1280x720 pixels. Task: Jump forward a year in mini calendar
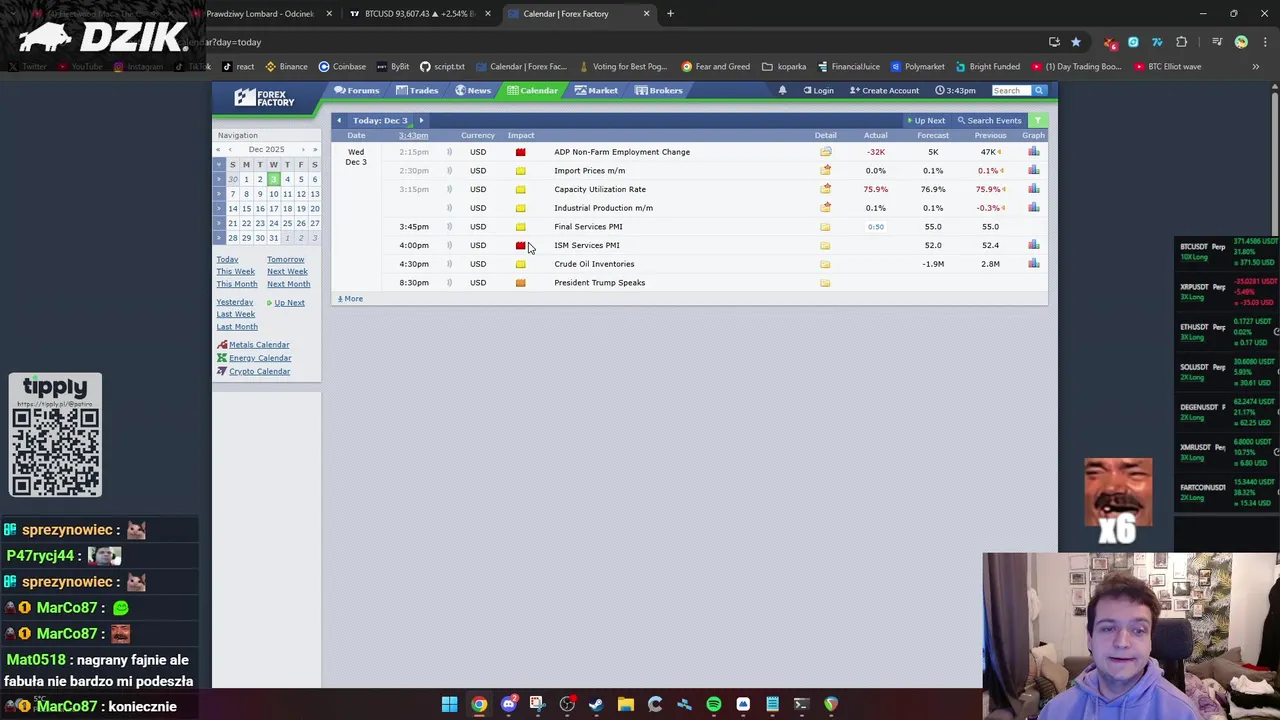[x=314, y=150]
